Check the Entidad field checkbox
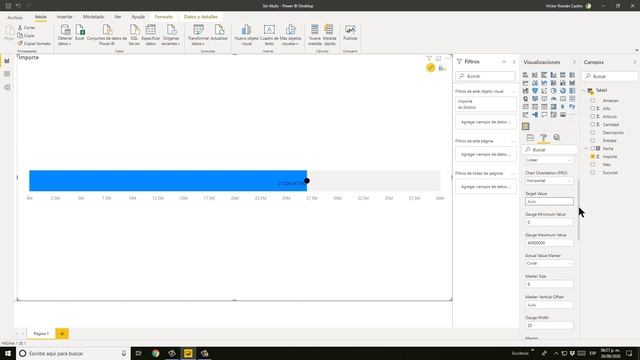 pos(593,140)
